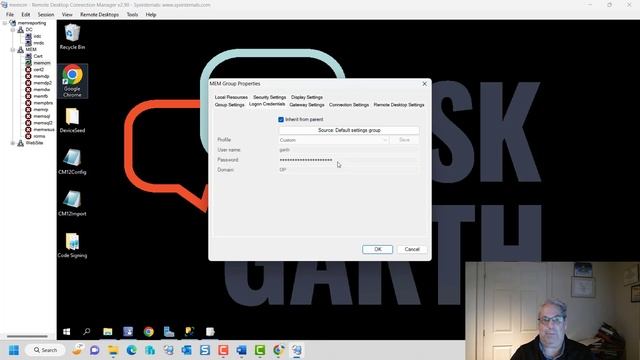Open the File menu

click(10, 14)
